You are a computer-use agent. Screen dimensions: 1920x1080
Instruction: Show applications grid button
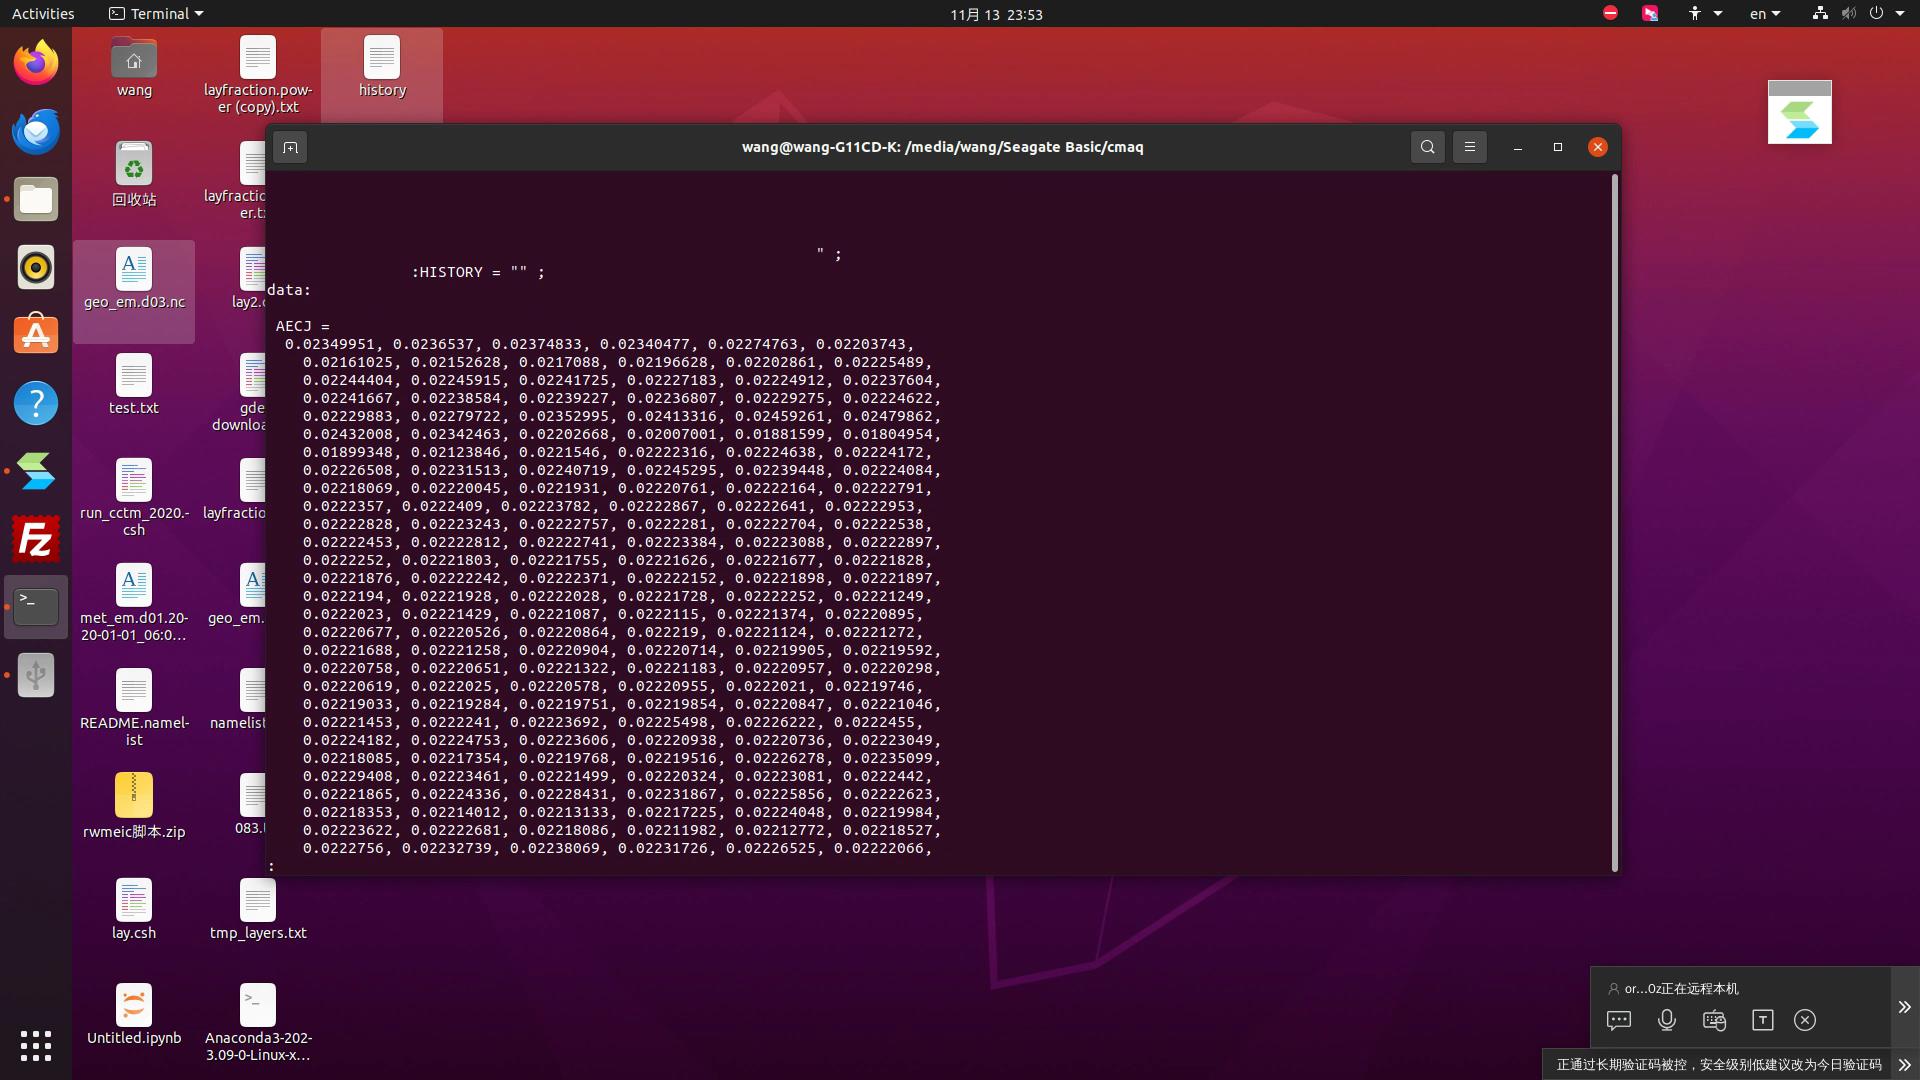tap(36, 1045)
